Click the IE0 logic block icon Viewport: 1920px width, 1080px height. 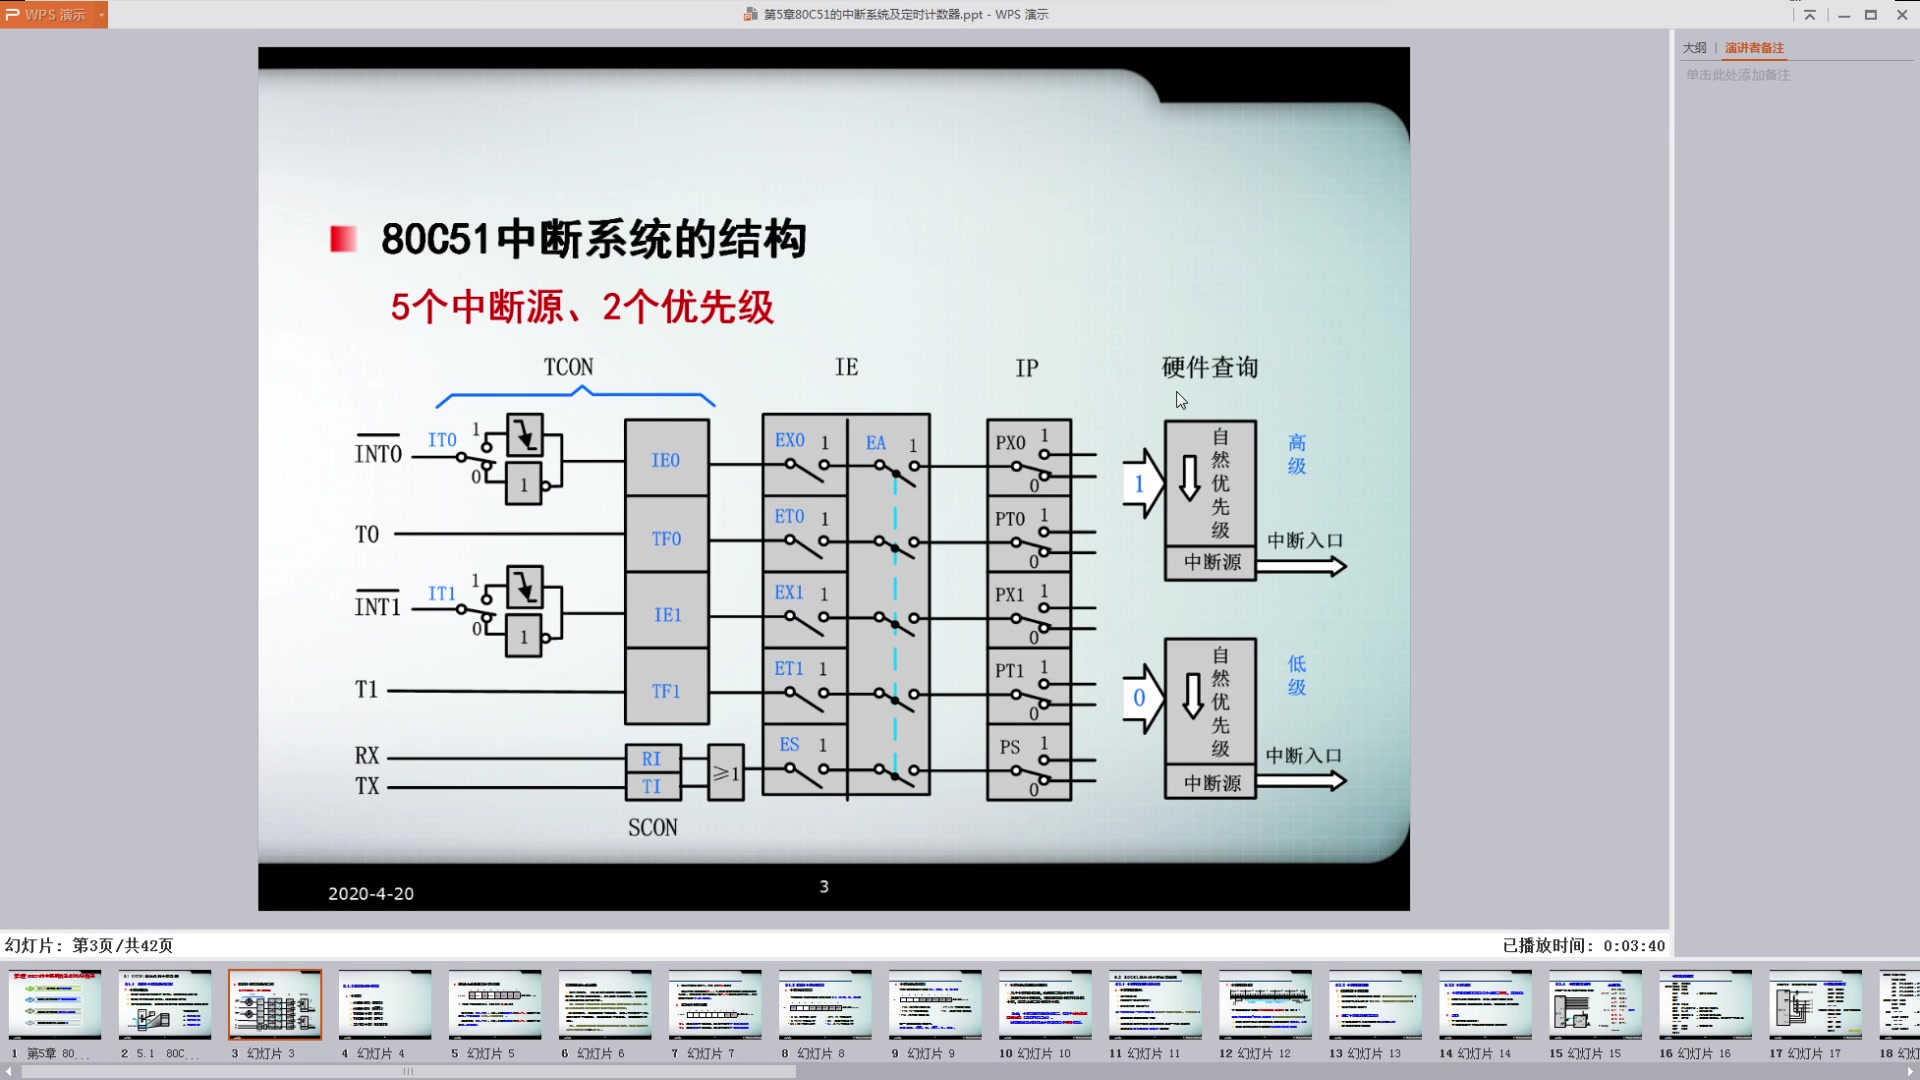666,460
